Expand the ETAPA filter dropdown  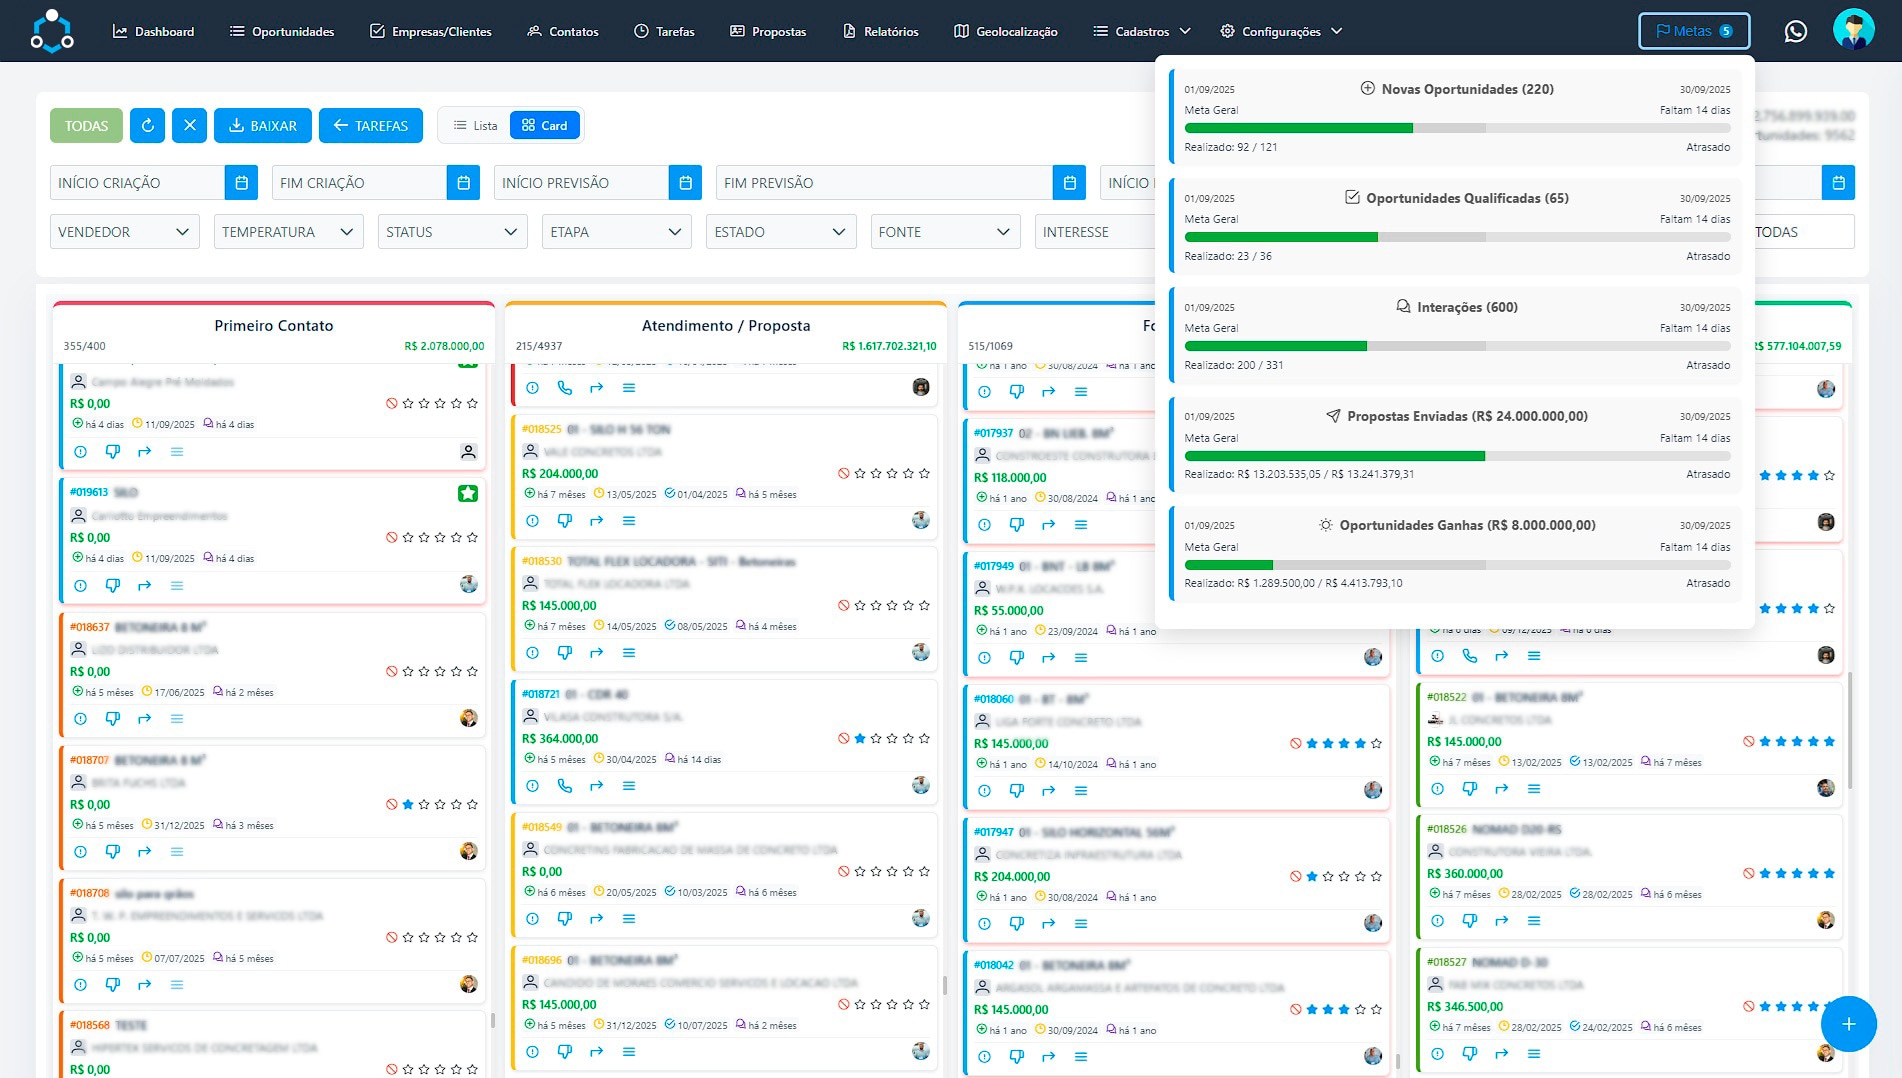pyautogui.click(x=615, y=232)
